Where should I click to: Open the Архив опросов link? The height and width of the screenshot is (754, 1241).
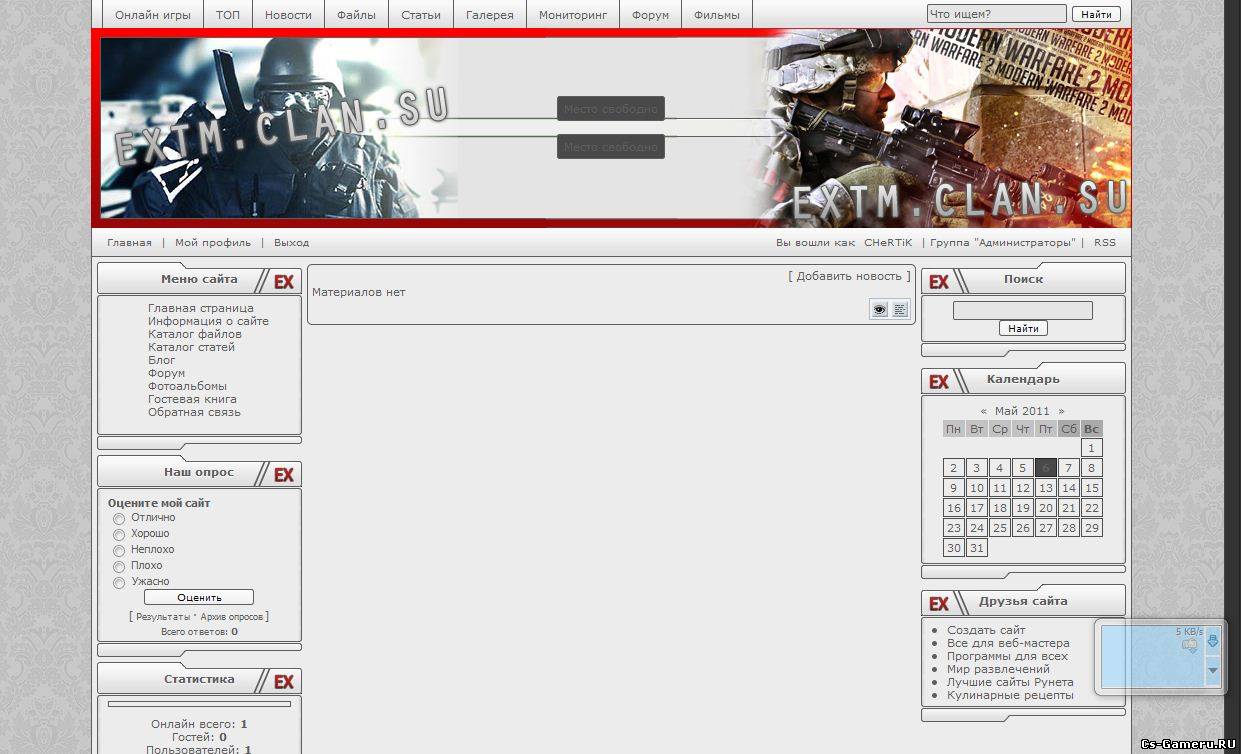pos(232,617)
